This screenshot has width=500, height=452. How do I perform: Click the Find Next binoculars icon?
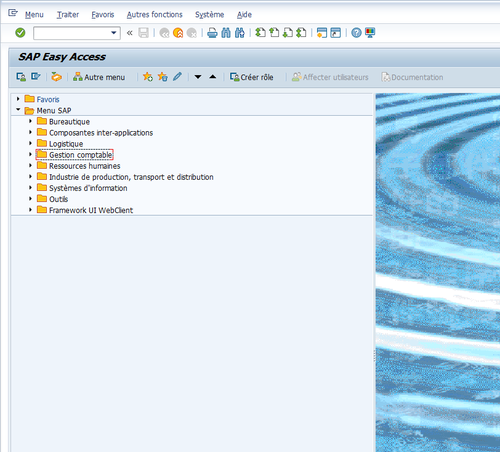click(x=240, y=33)
